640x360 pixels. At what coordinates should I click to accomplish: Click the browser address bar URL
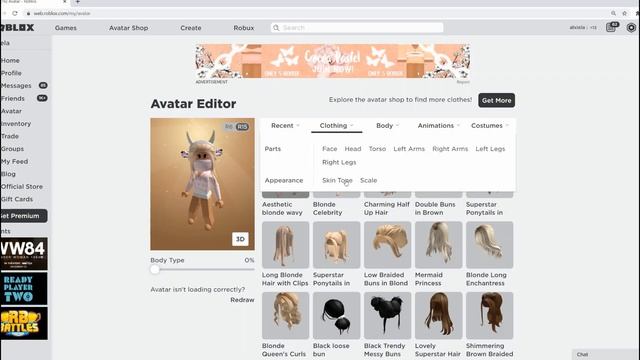[x=62, y=13]
